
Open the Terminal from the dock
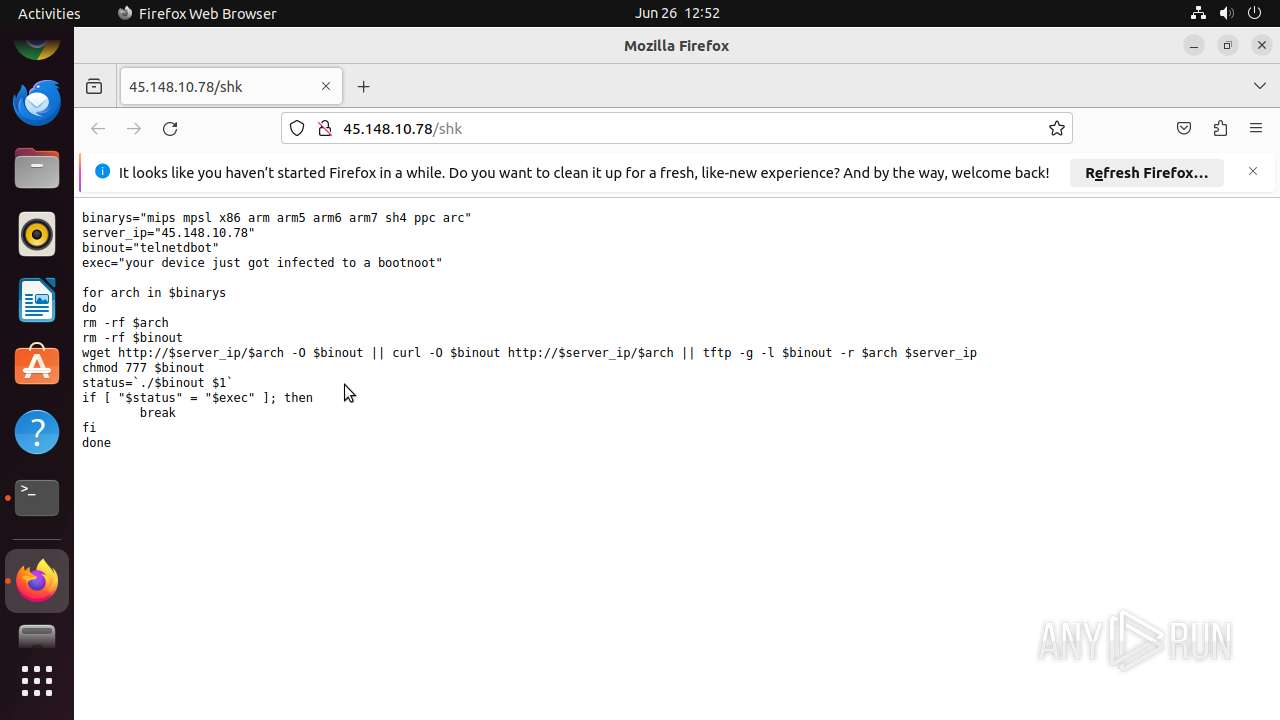(x=37, y=498)
